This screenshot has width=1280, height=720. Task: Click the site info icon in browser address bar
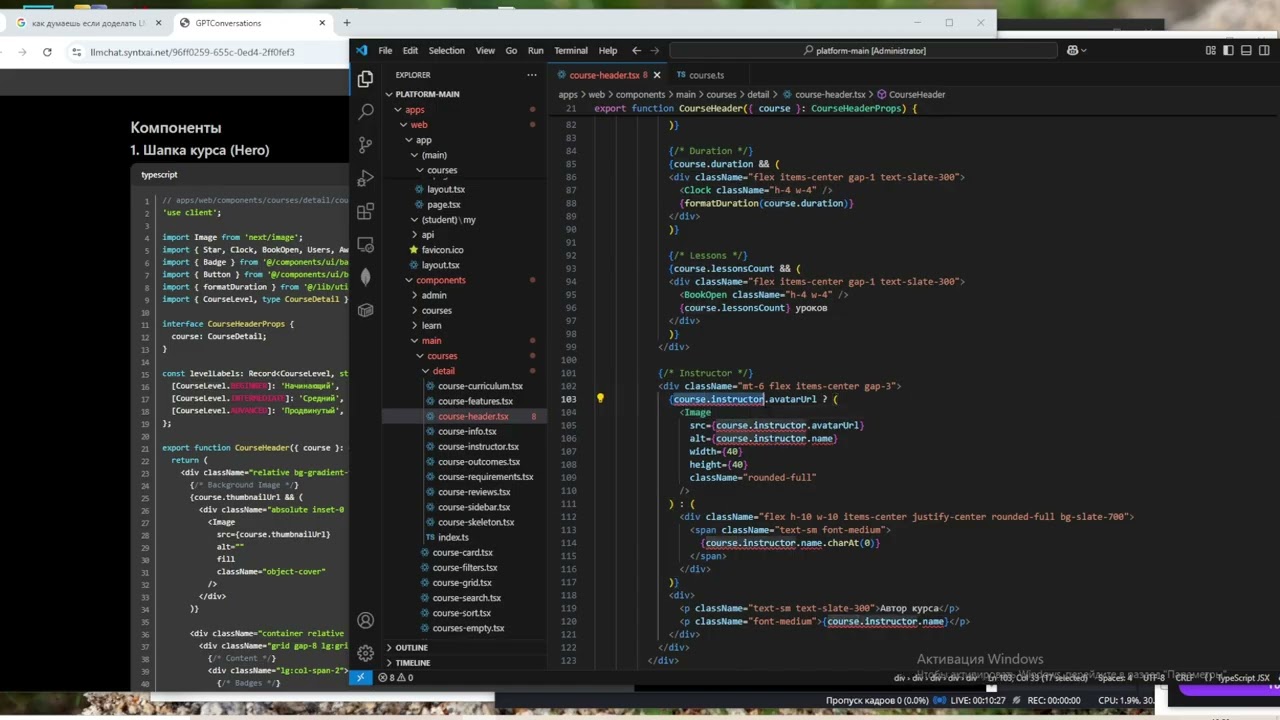[78, 52]
